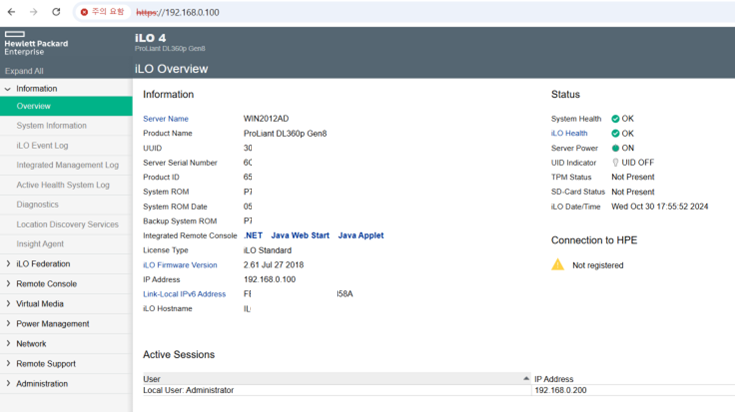Select the iLO Health green OK icon

(615, 134)
